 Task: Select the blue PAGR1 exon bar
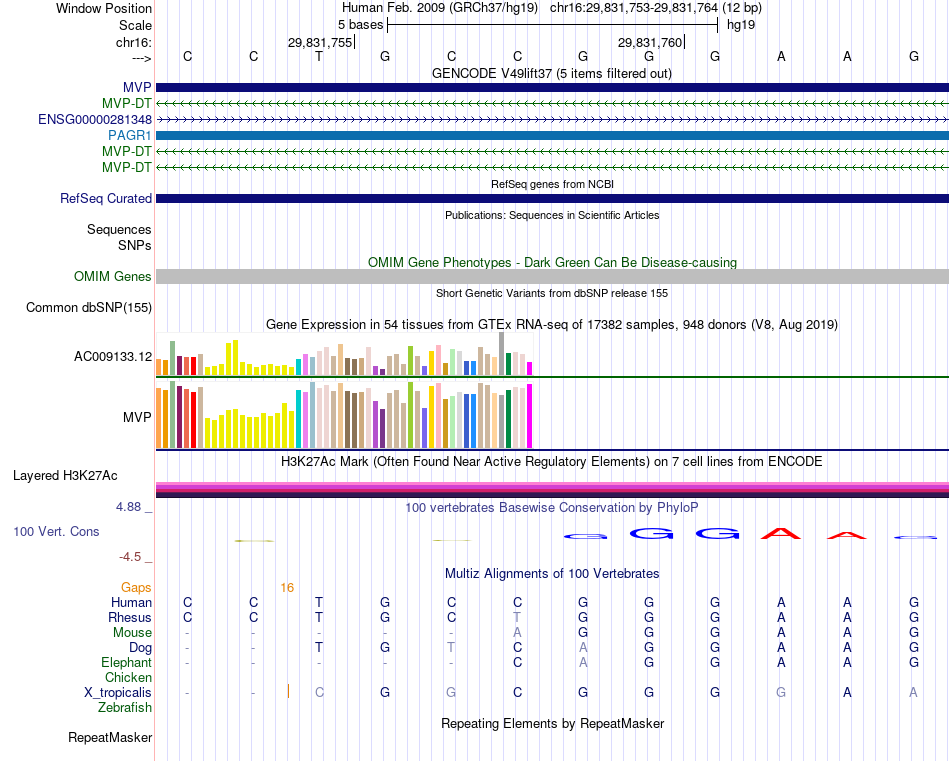tap(552, 135)
